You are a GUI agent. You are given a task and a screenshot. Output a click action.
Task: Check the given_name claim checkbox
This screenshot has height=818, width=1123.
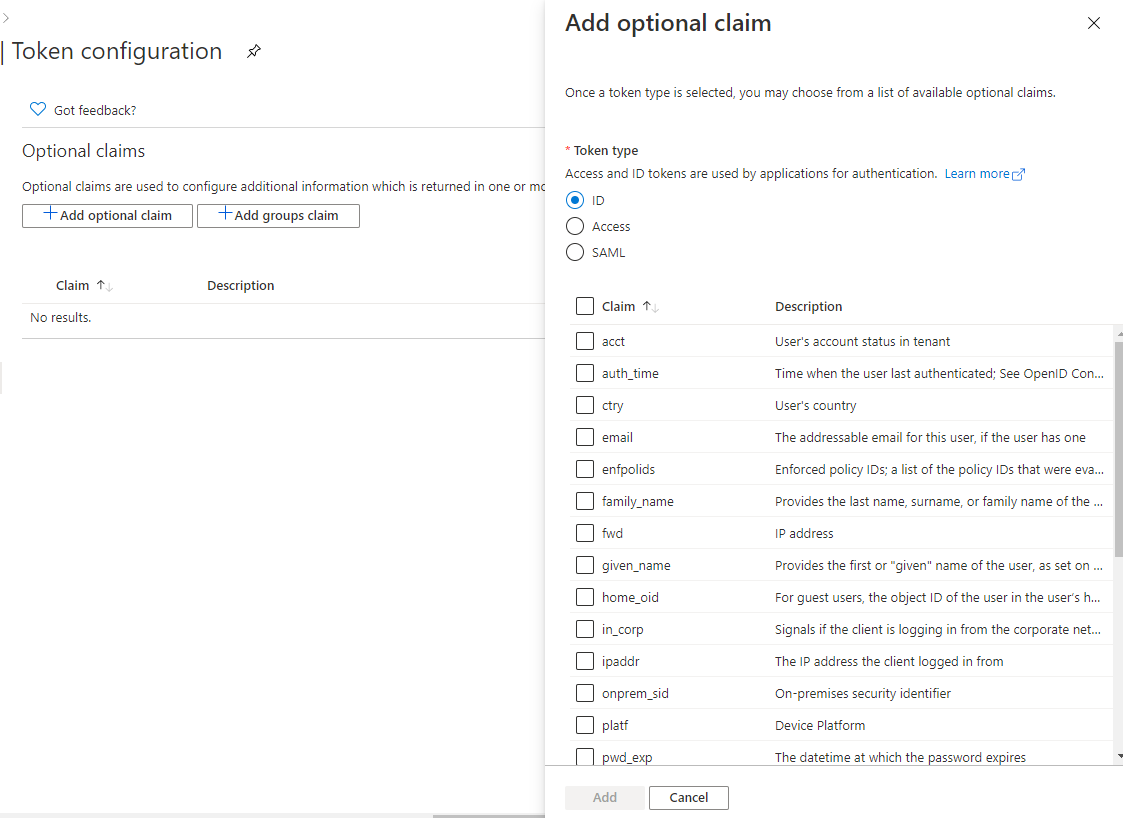[x=585, y=565]
